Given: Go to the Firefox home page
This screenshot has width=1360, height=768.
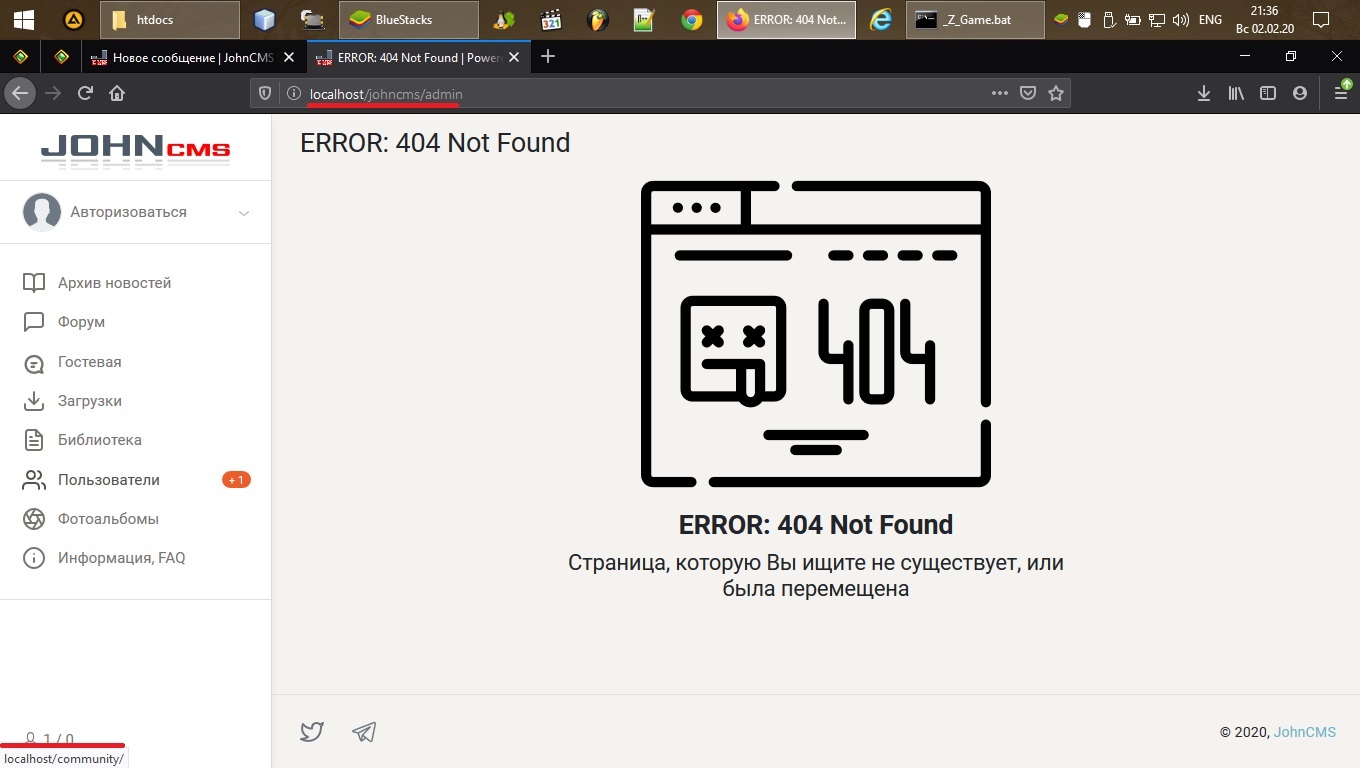Looking at the screenshot, I should [x=117, y=93].
